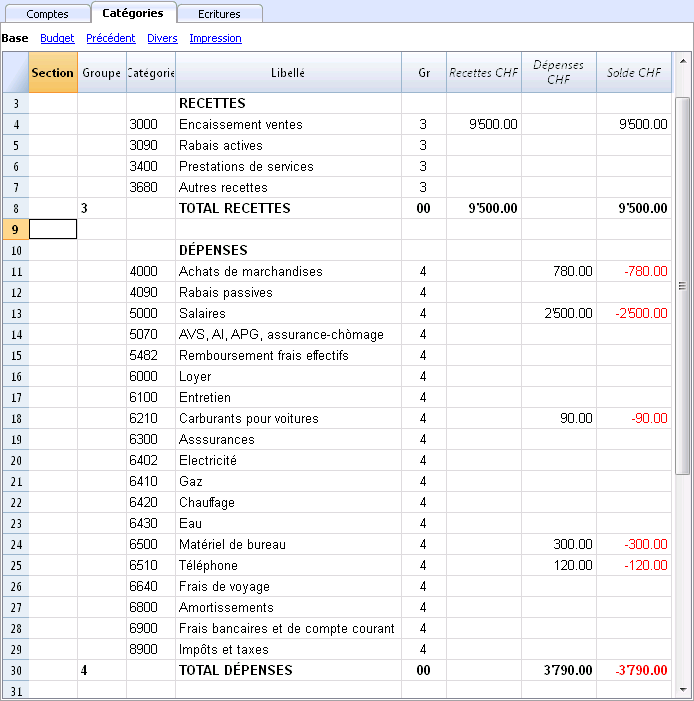This screenshot has height=701, width=694.
Task: Click the 300.00 expense for Matériel de bureau
Action: (573, 545)
